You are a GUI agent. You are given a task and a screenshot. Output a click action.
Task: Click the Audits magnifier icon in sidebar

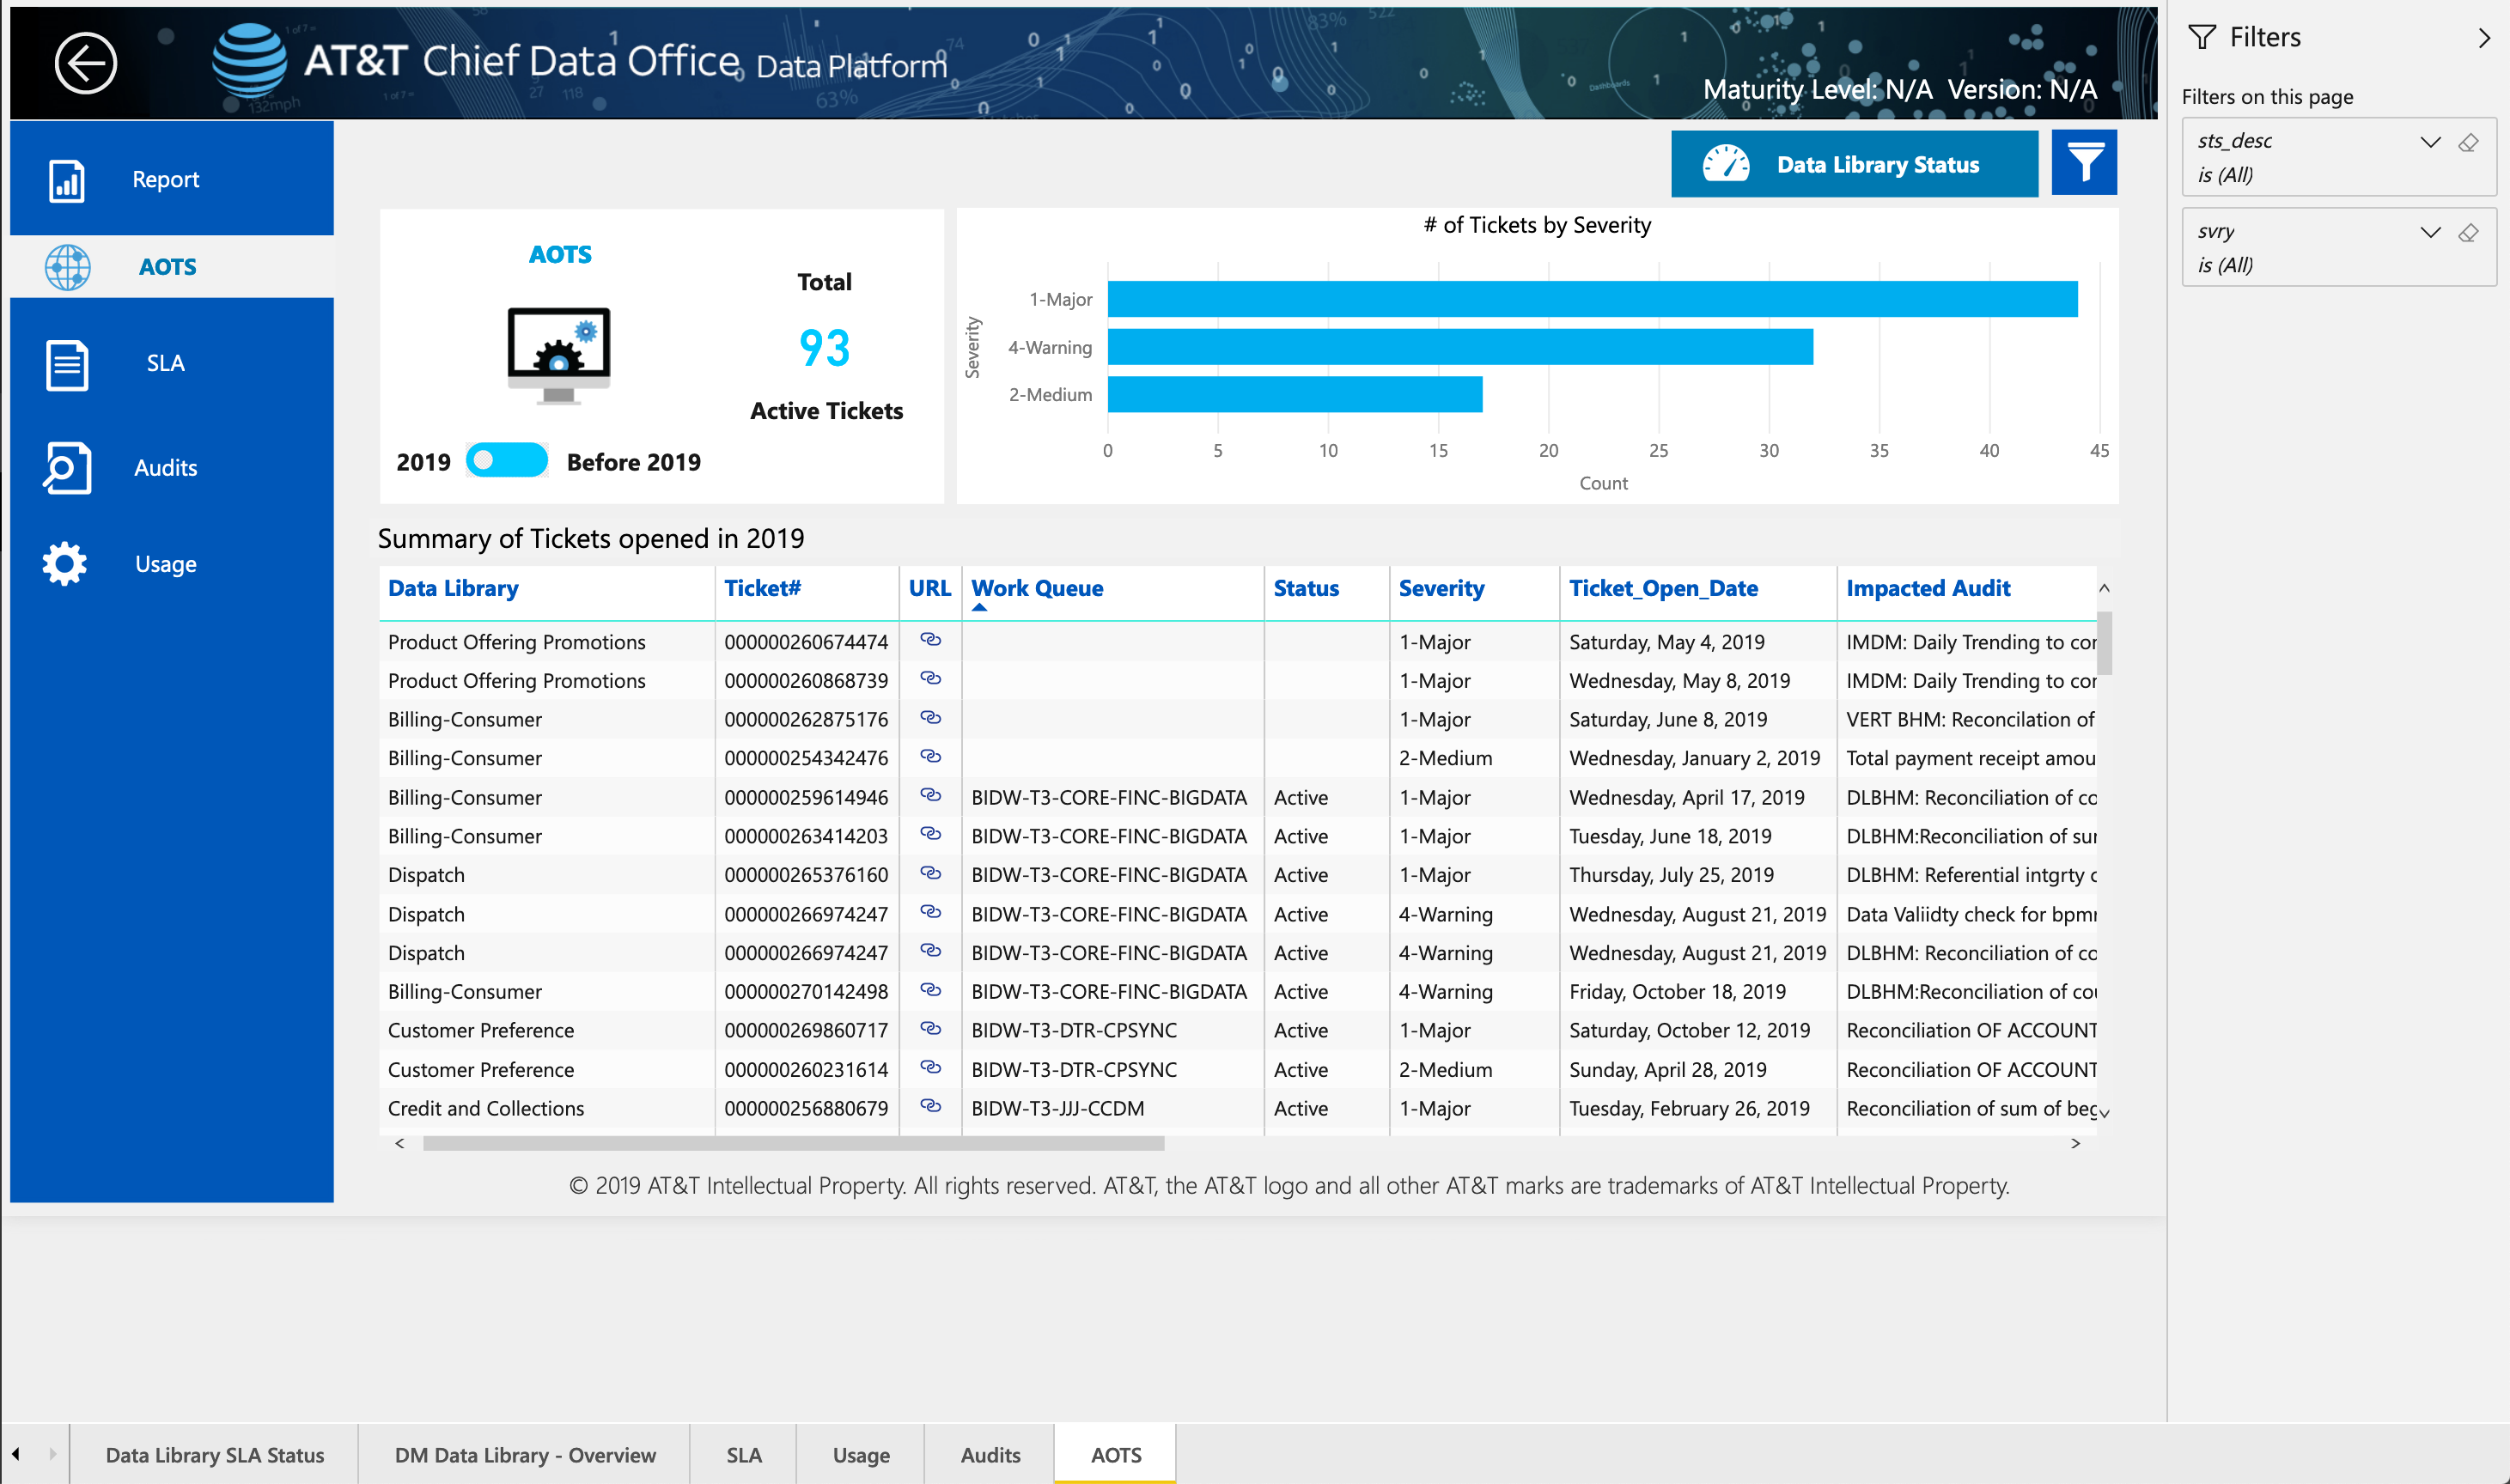click(x=66, y=468)
